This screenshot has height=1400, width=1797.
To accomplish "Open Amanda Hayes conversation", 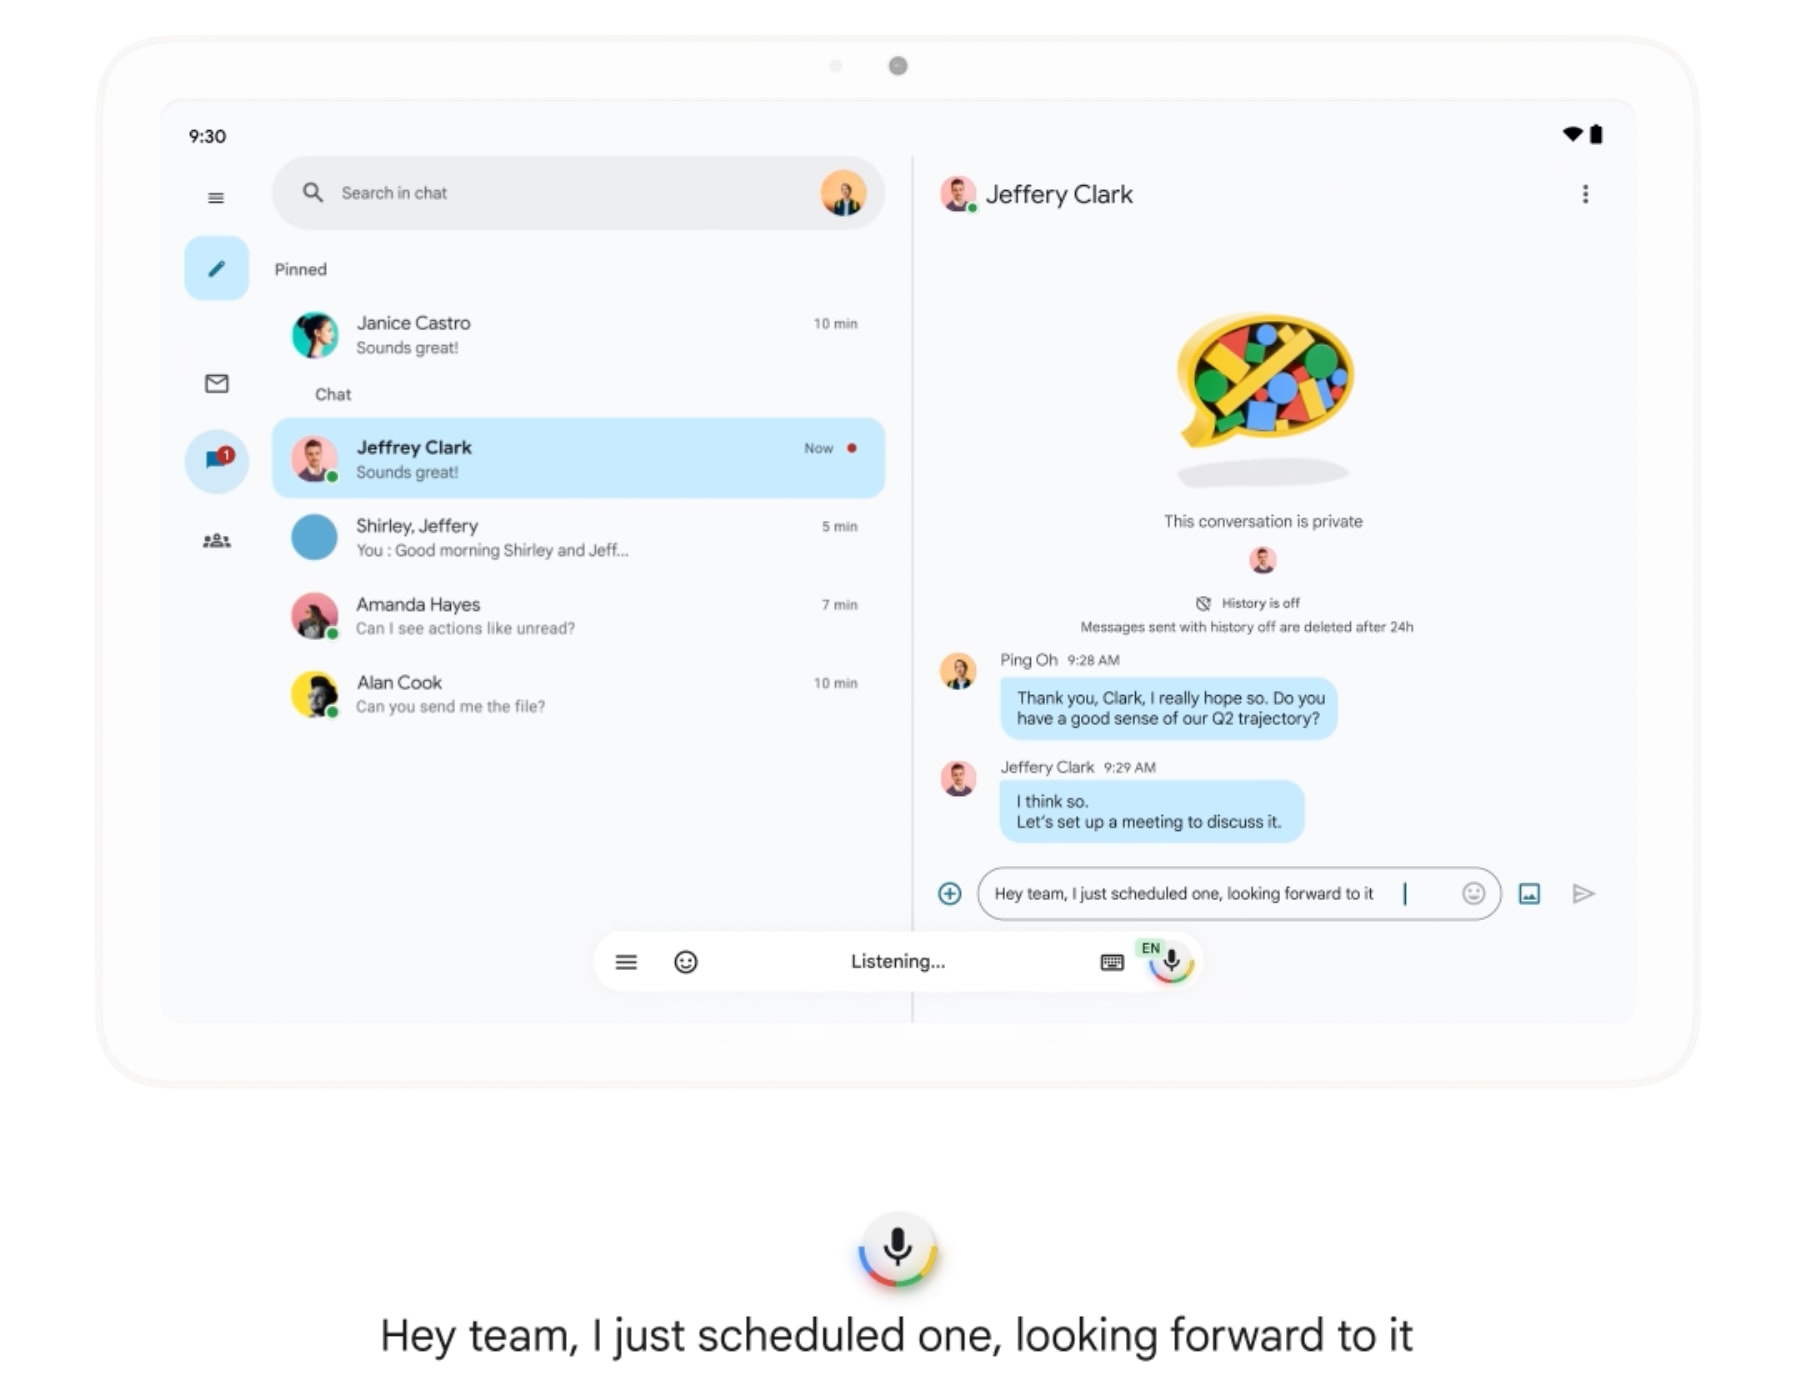I will tap(578, 615).
